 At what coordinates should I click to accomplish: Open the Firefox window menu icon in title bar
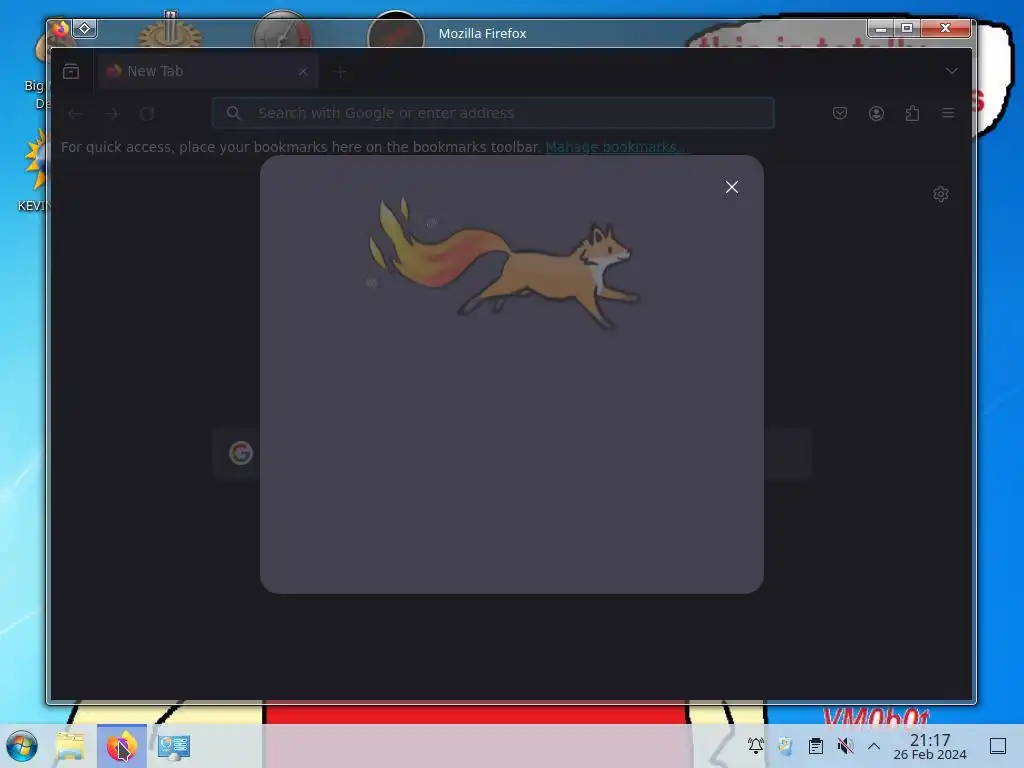(60, 29)
